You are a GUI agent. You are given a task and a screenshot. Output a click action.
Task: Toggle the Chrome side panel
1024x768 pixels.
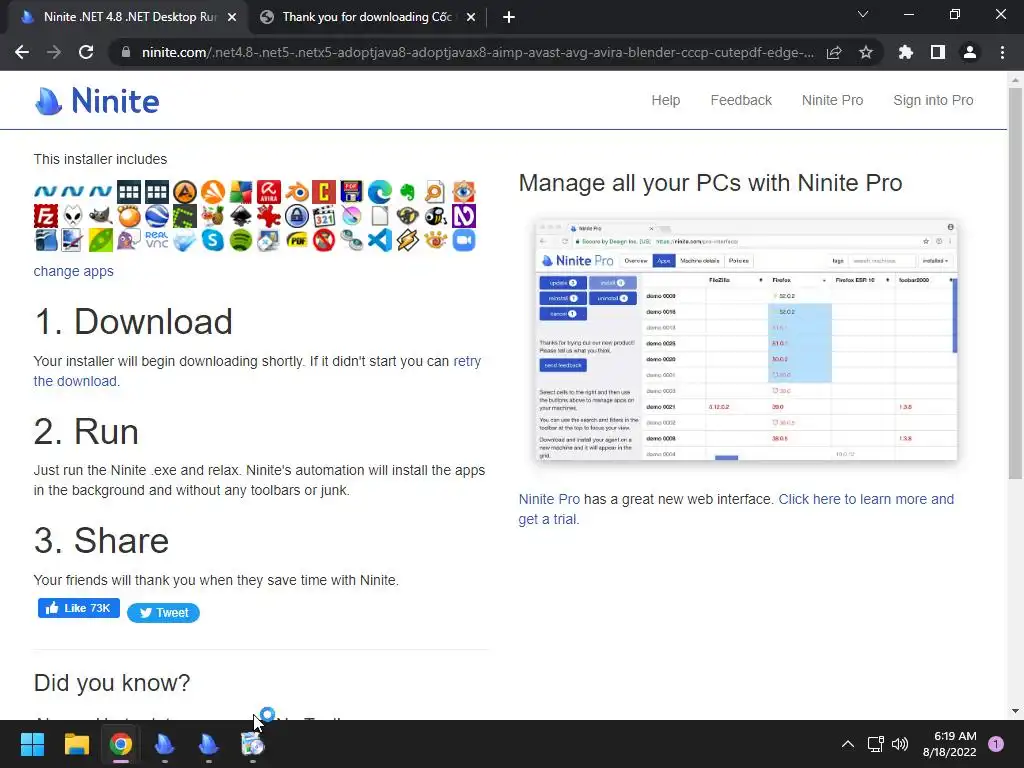tap(938, 52)
